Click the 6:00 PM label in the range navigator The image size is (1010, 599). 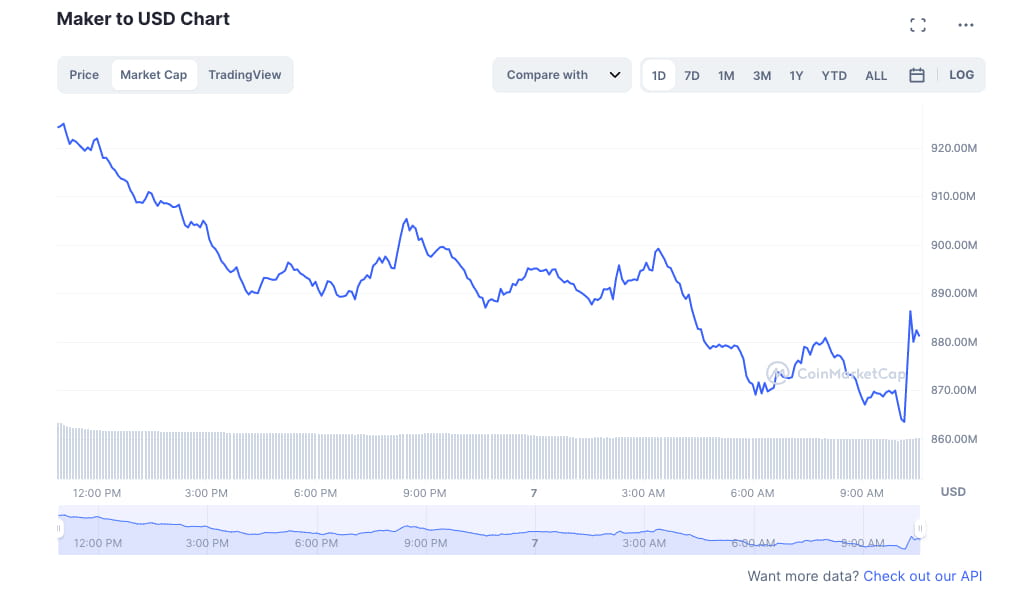click(316, 543)
